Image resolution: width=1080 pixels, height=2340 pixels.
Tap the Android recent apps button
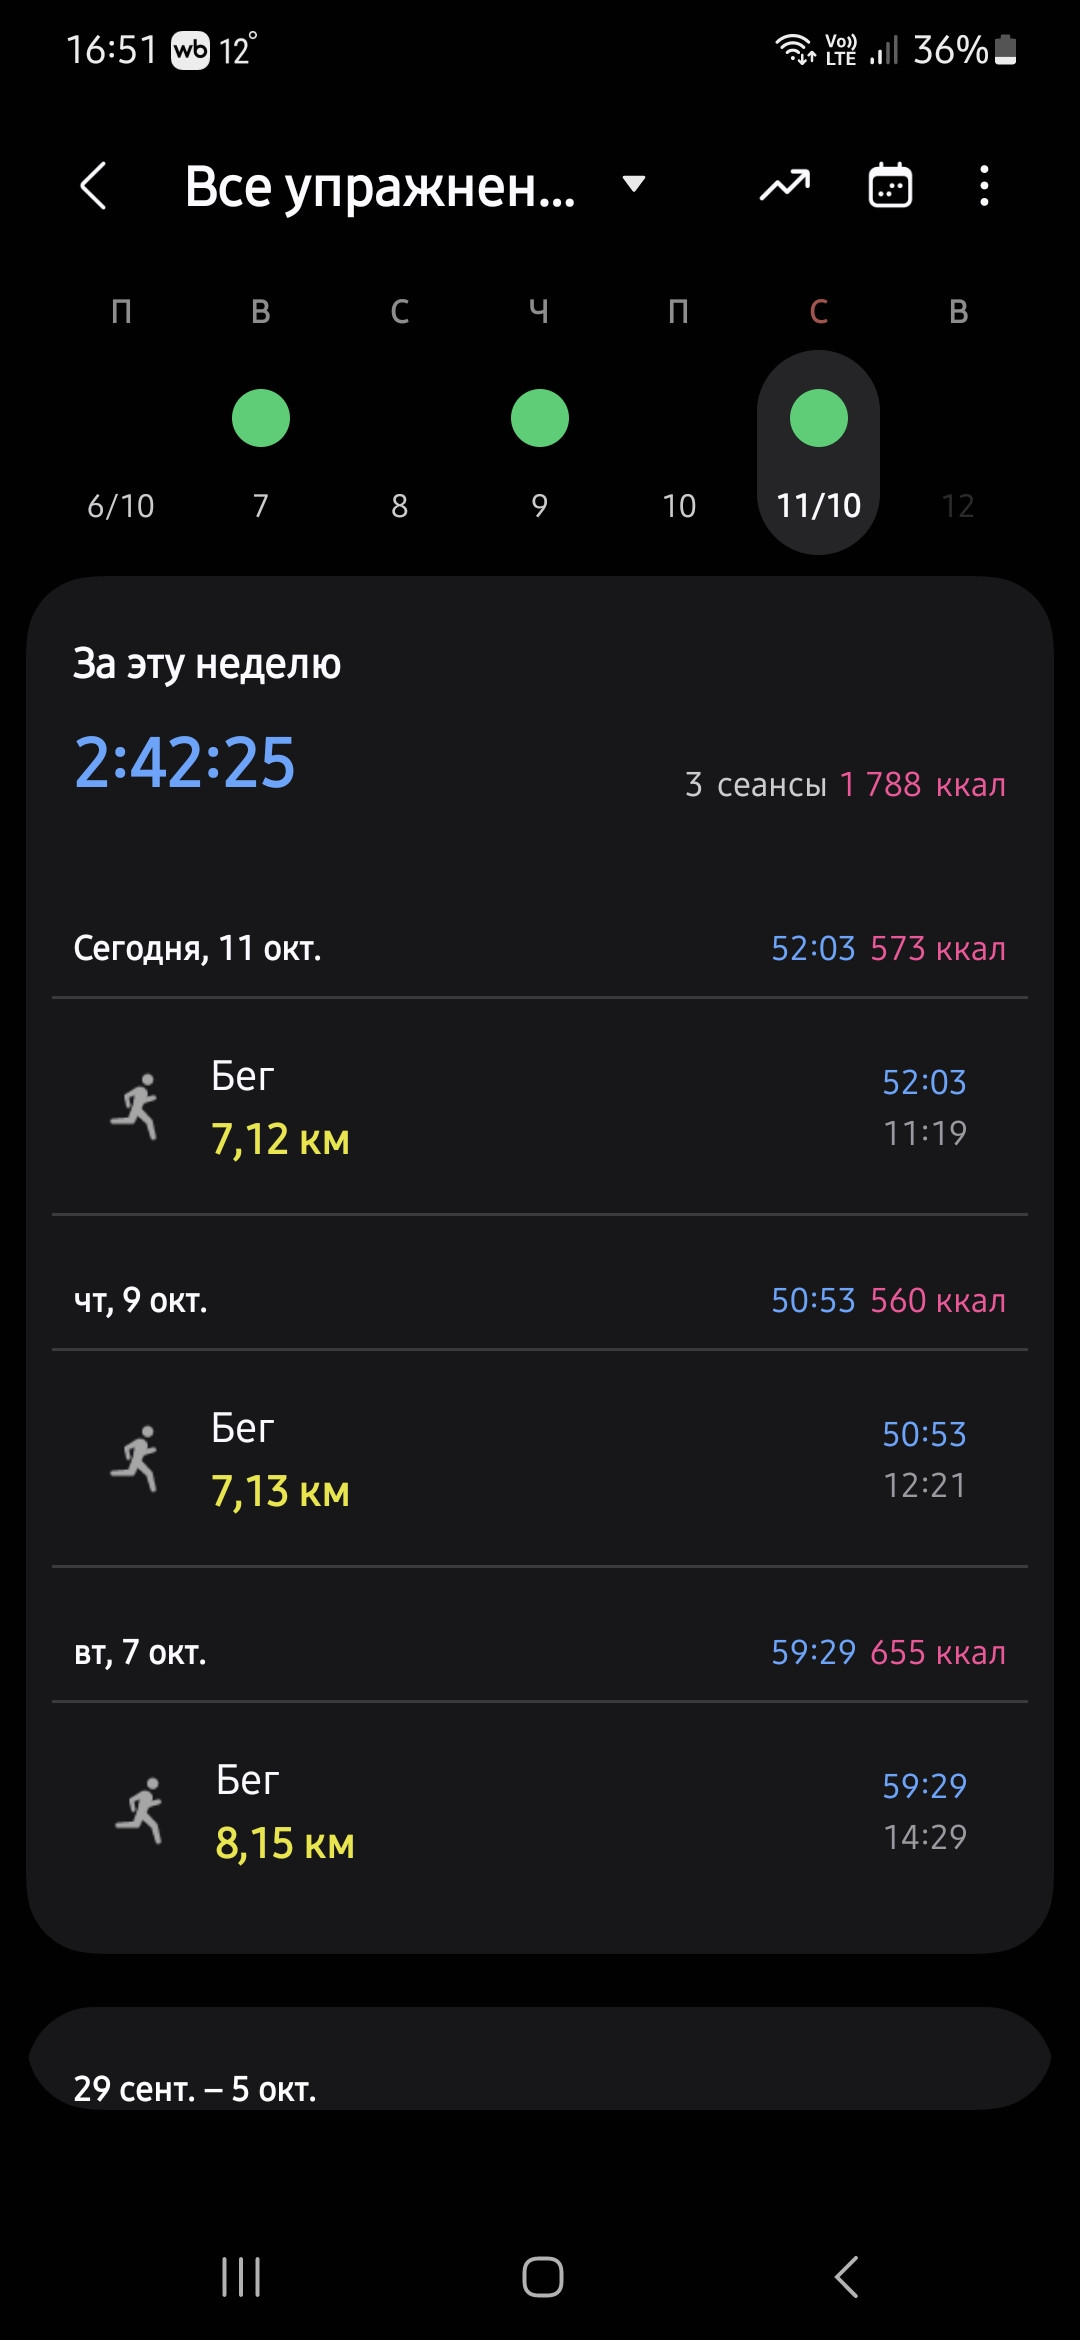pyautogui.click(x=241, y=2277)
